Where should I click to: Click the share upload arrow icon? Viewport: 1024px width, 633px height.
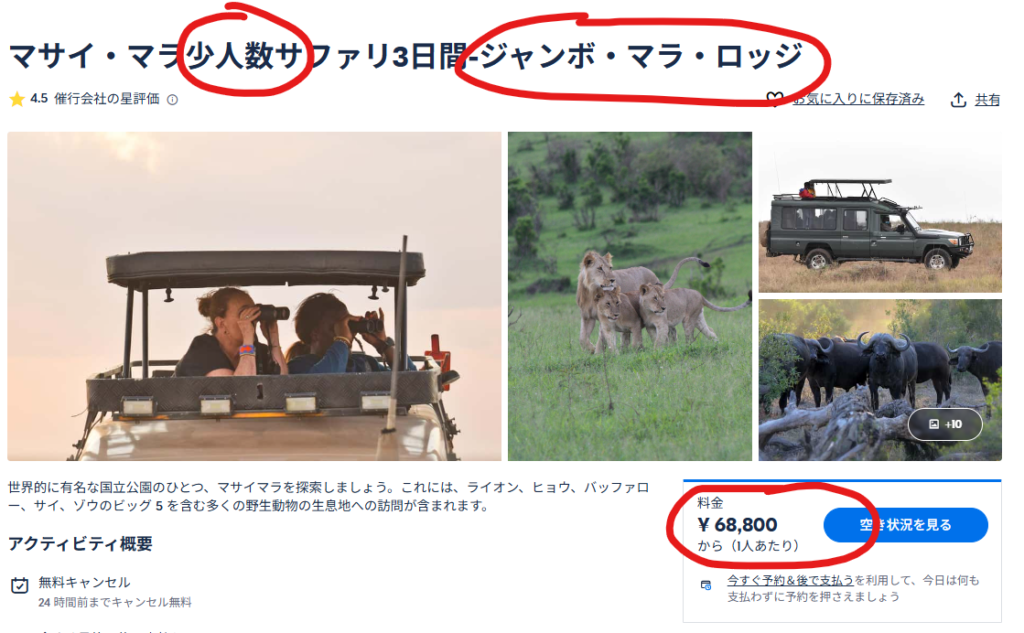pyautogui.click(x=958, y=100)
